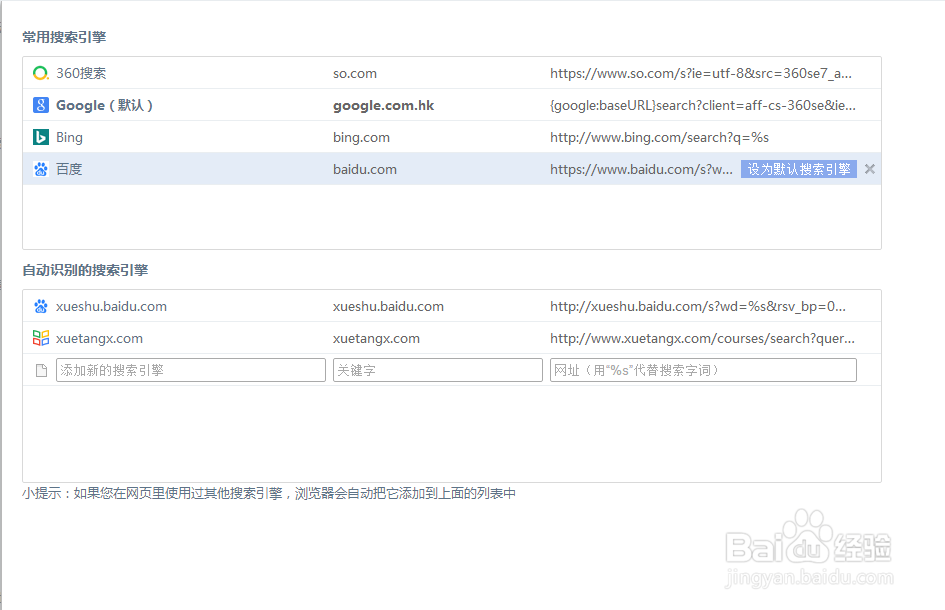Select the xueshu.baidu.com engine name
The image size is (945, 610).
pyautogui.click(x=111, y=306)
